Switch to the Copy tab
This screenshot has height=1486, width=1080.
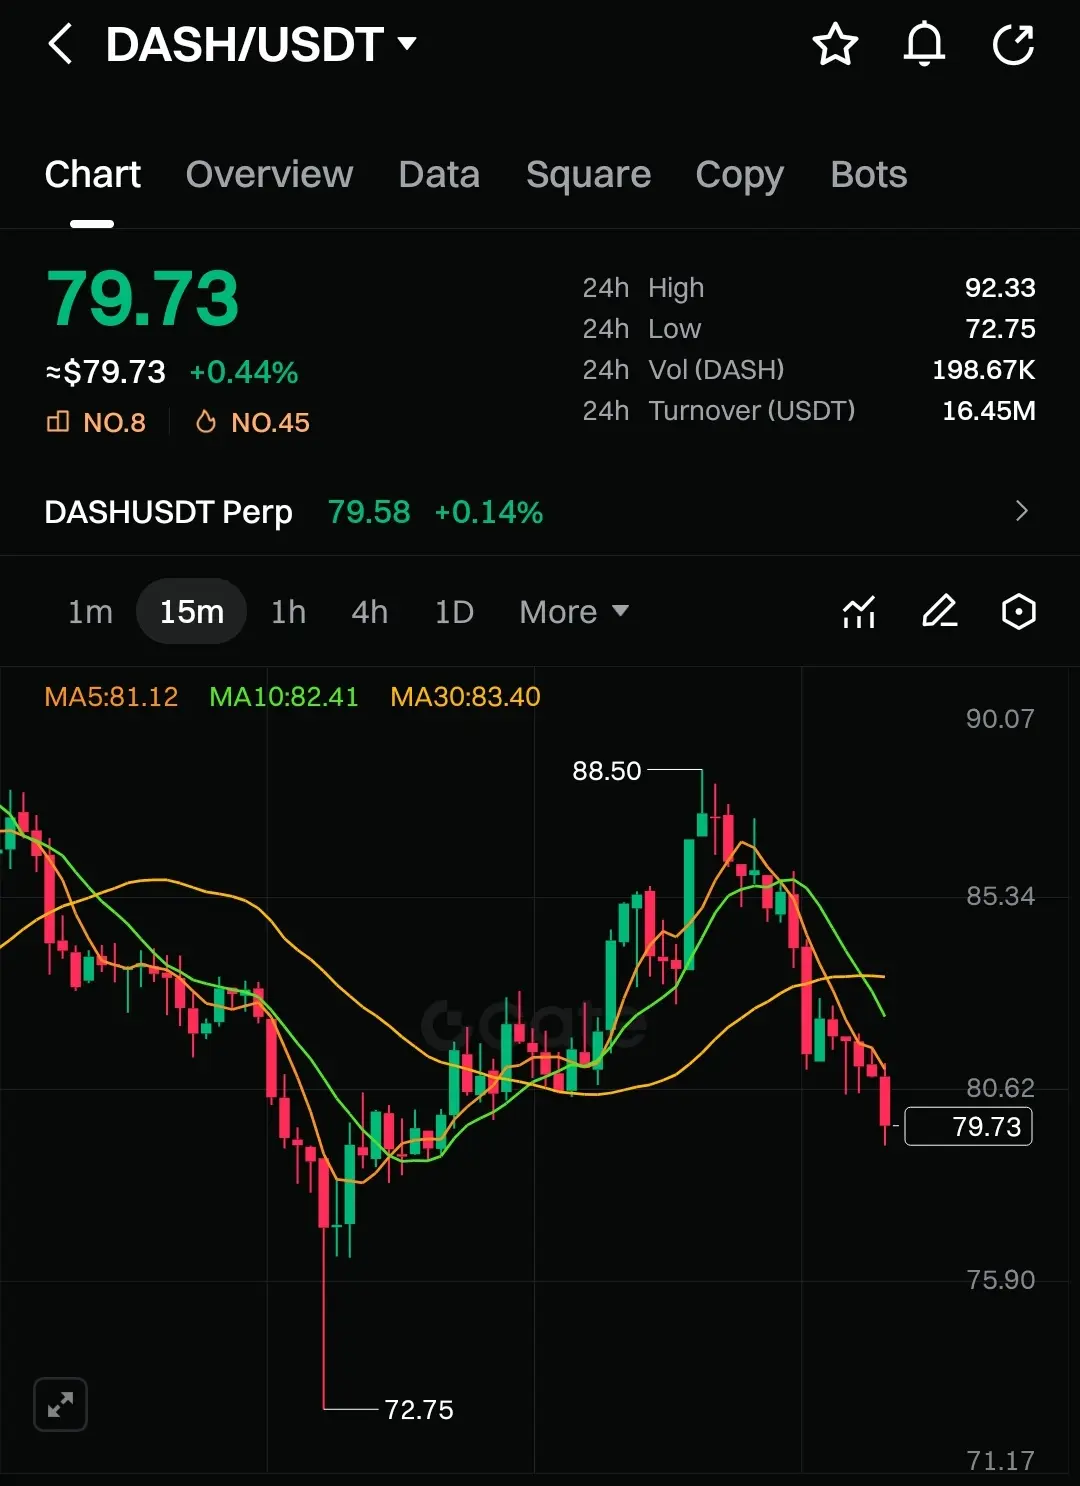coord(739,175)
